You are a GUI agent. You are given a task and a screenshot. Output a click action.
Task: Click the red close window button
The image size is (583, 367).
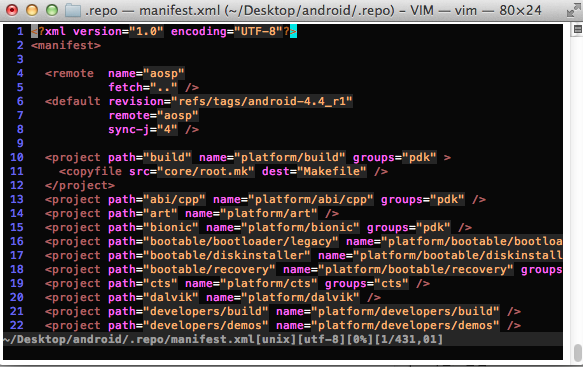[x=12, y=10]
